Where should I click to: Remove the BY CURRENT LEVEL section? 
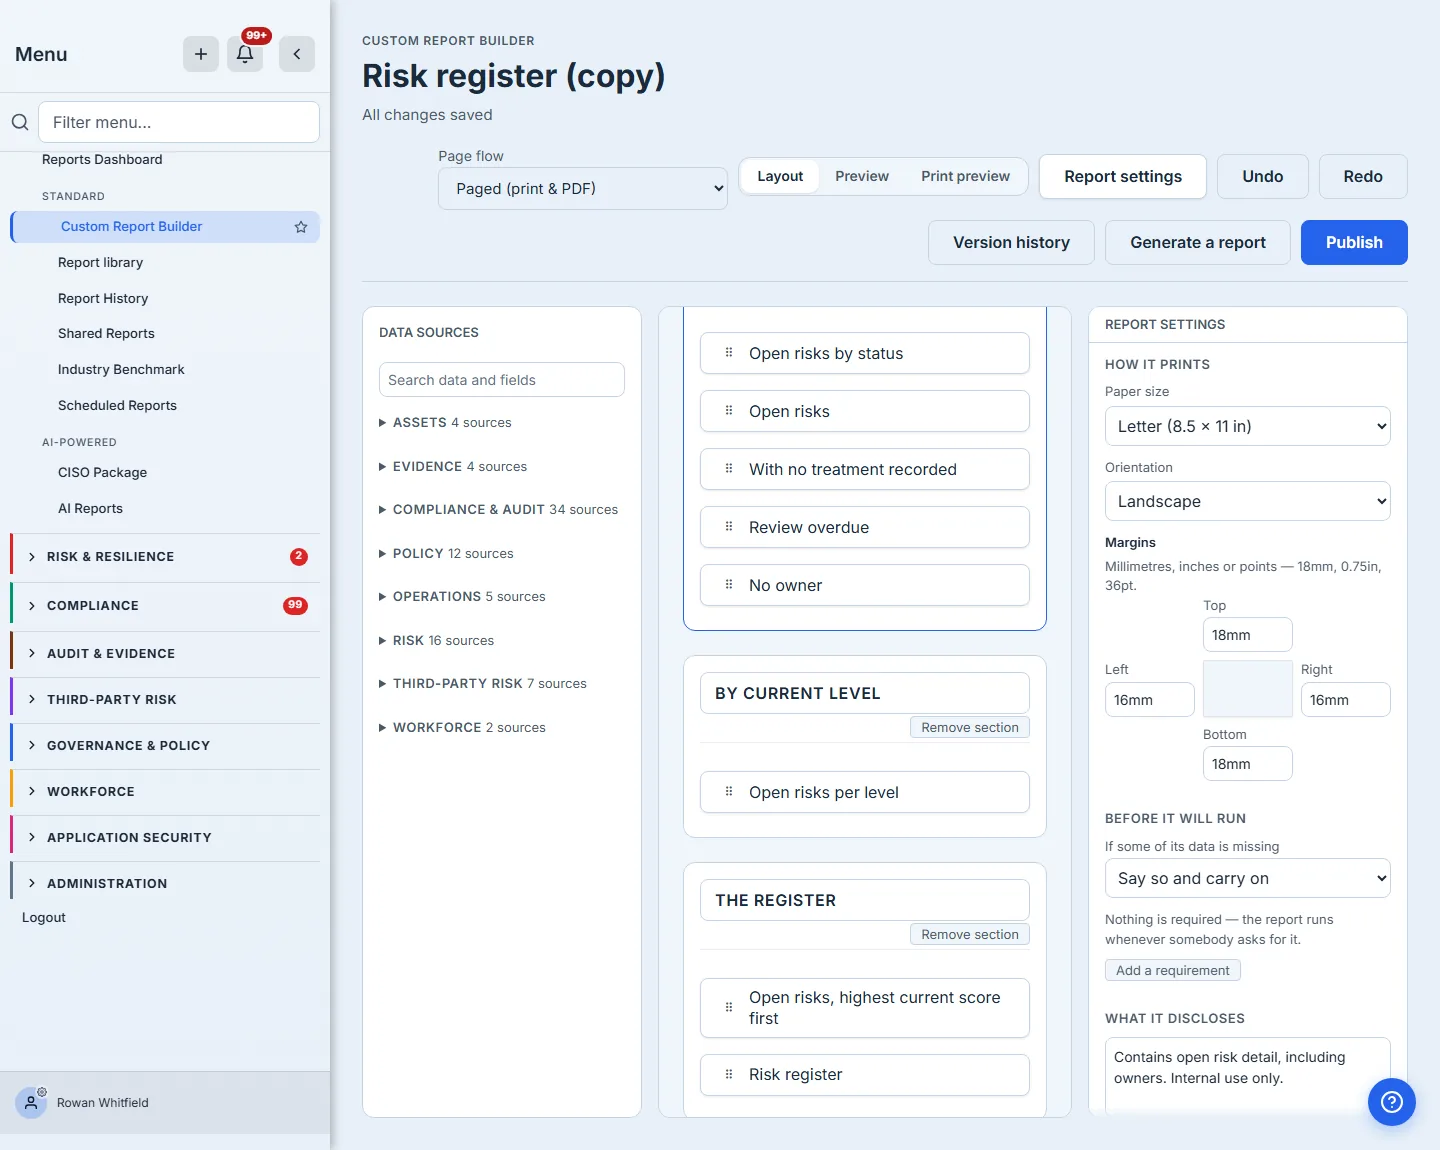click(x=970, y=728)
